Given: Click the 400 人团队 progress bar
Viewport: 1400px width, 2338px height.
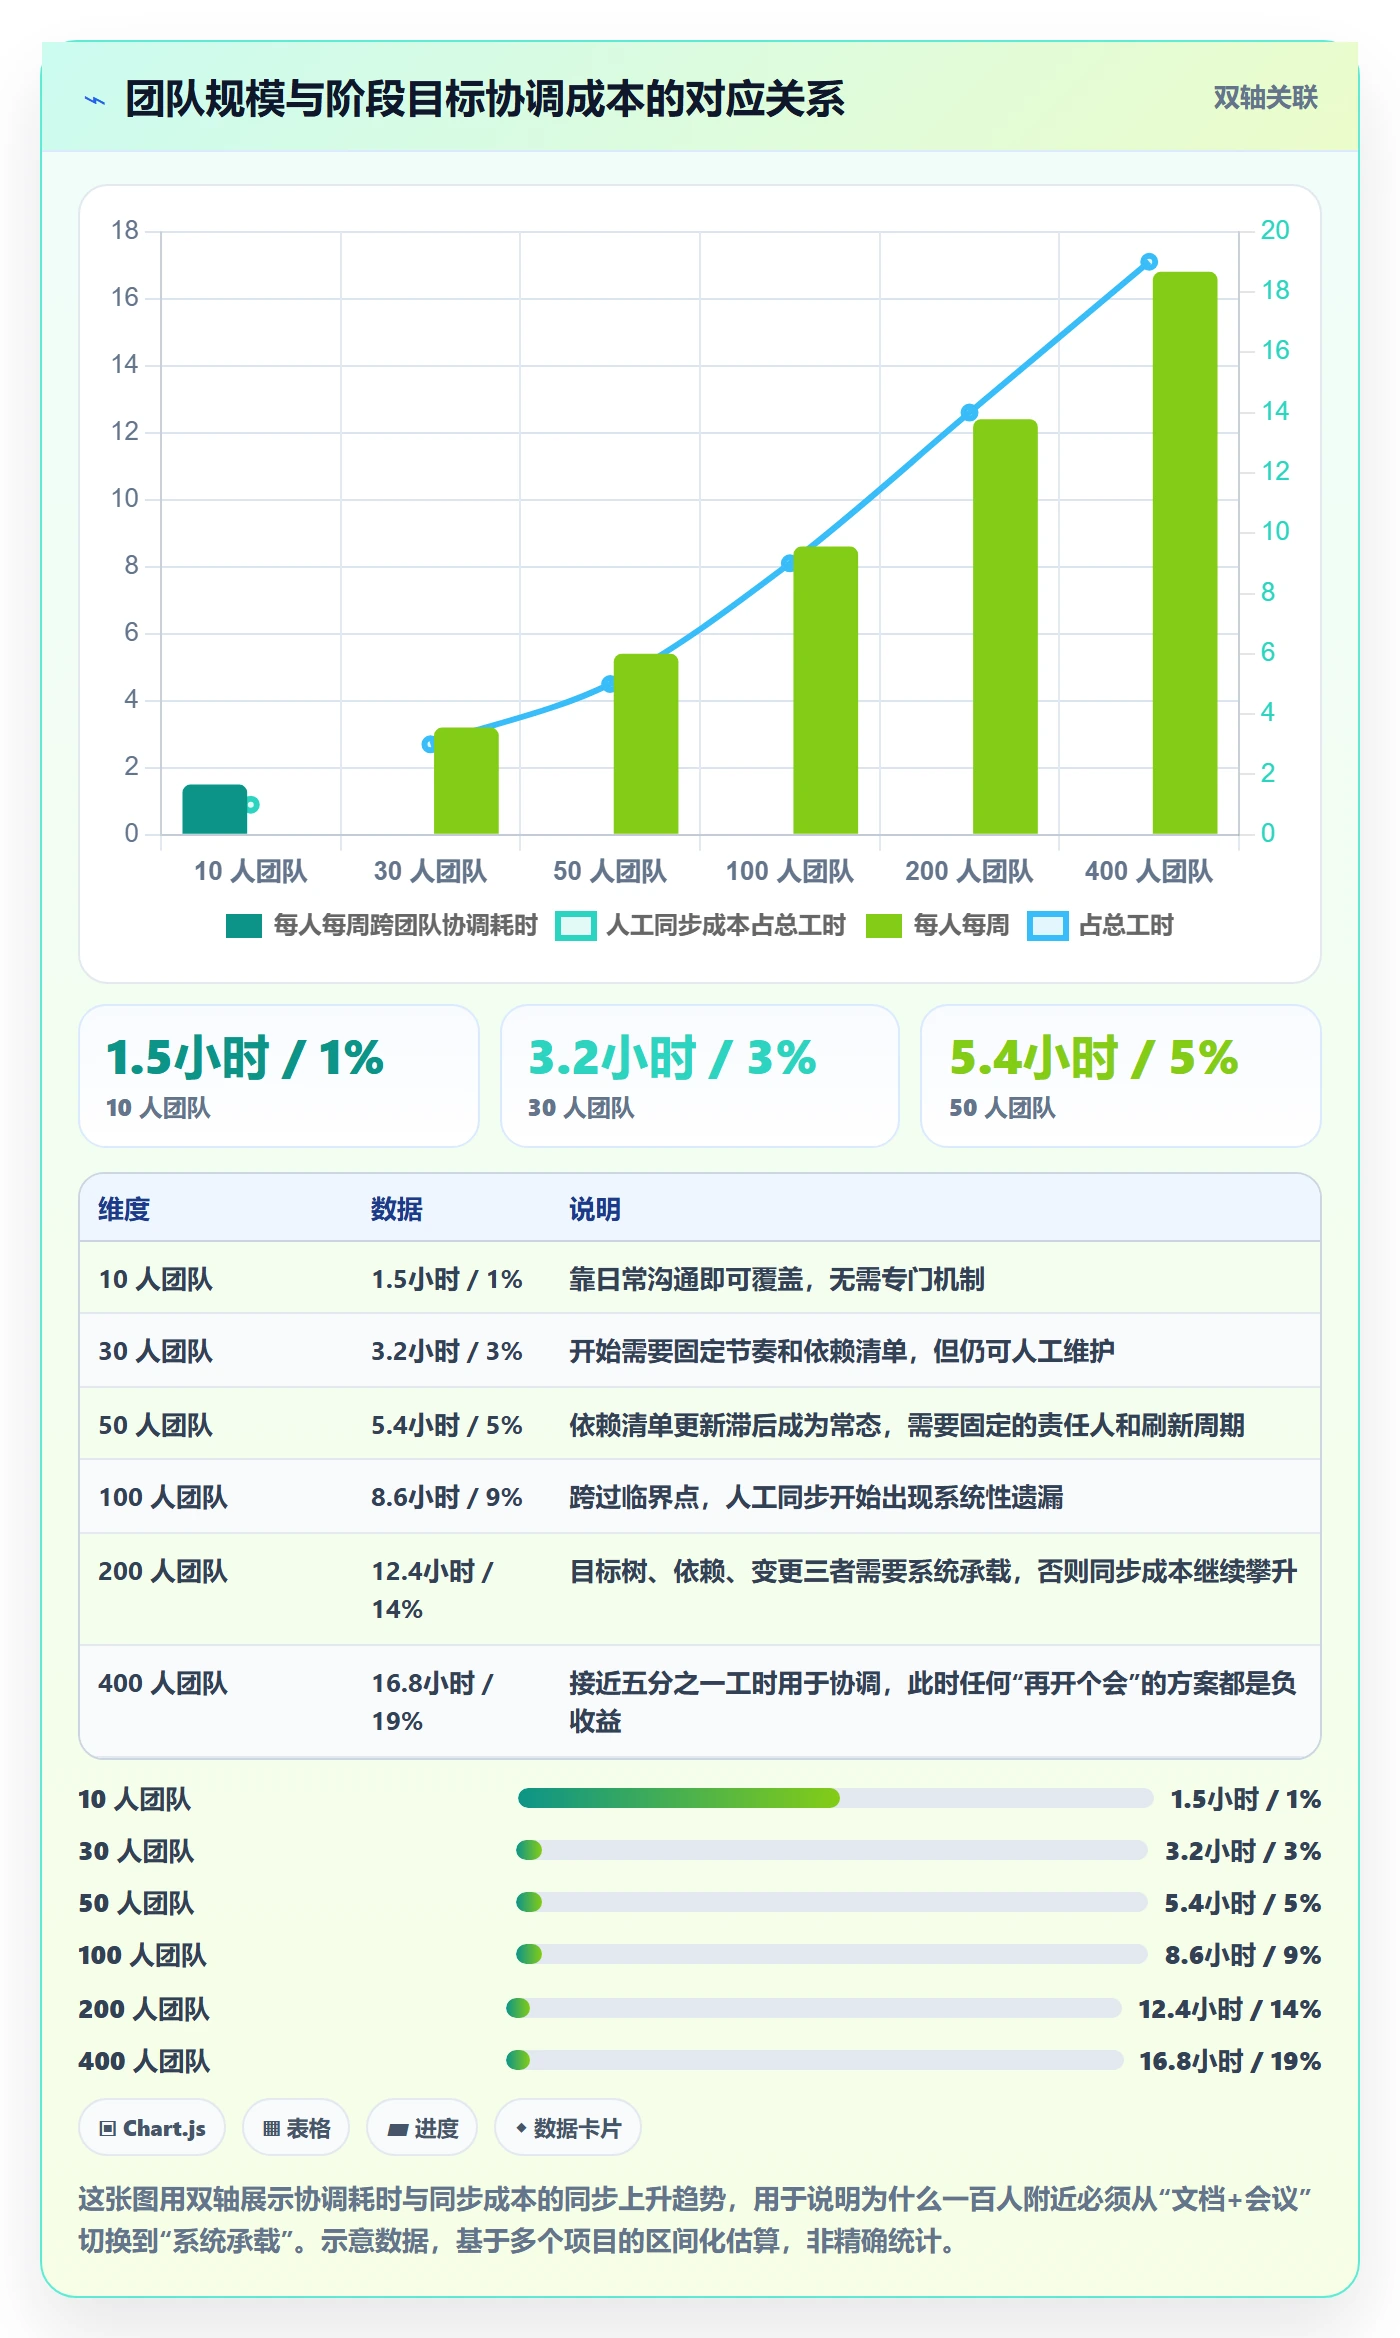Looking at the screenshot, I should pos(815,2061).
